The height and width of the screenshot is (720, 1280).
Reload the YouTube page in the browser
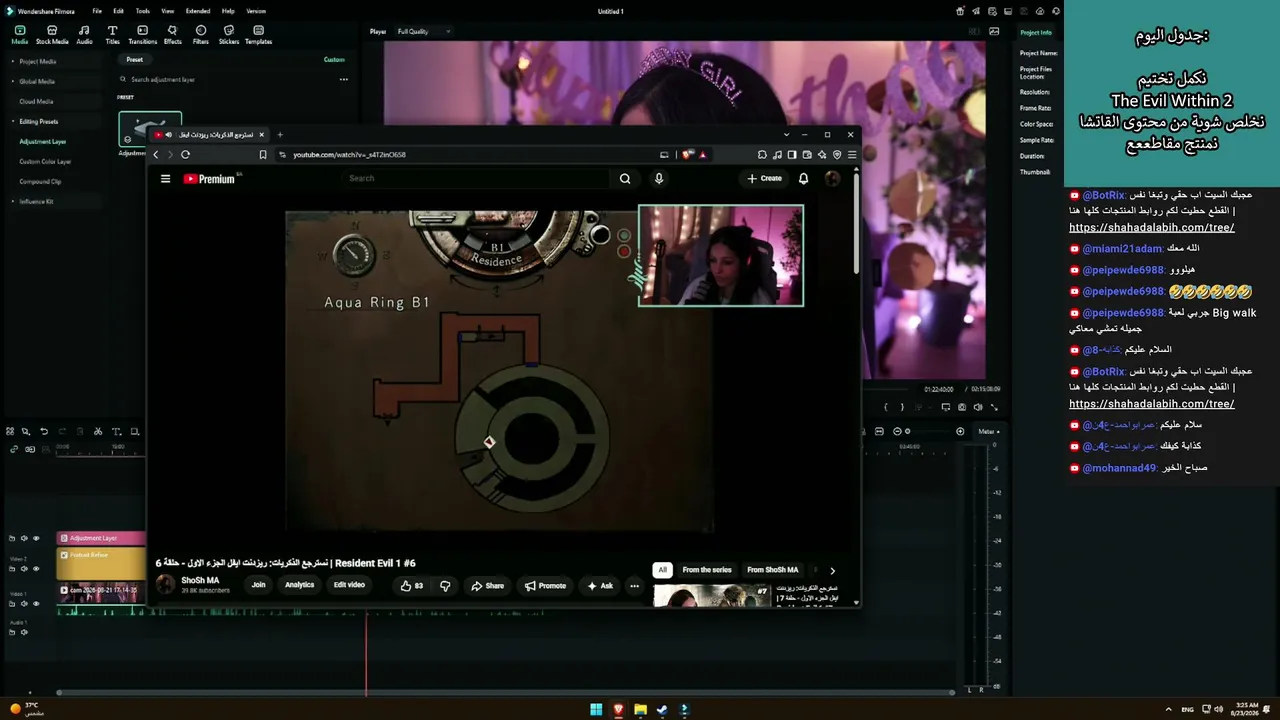tap(185, 155)
